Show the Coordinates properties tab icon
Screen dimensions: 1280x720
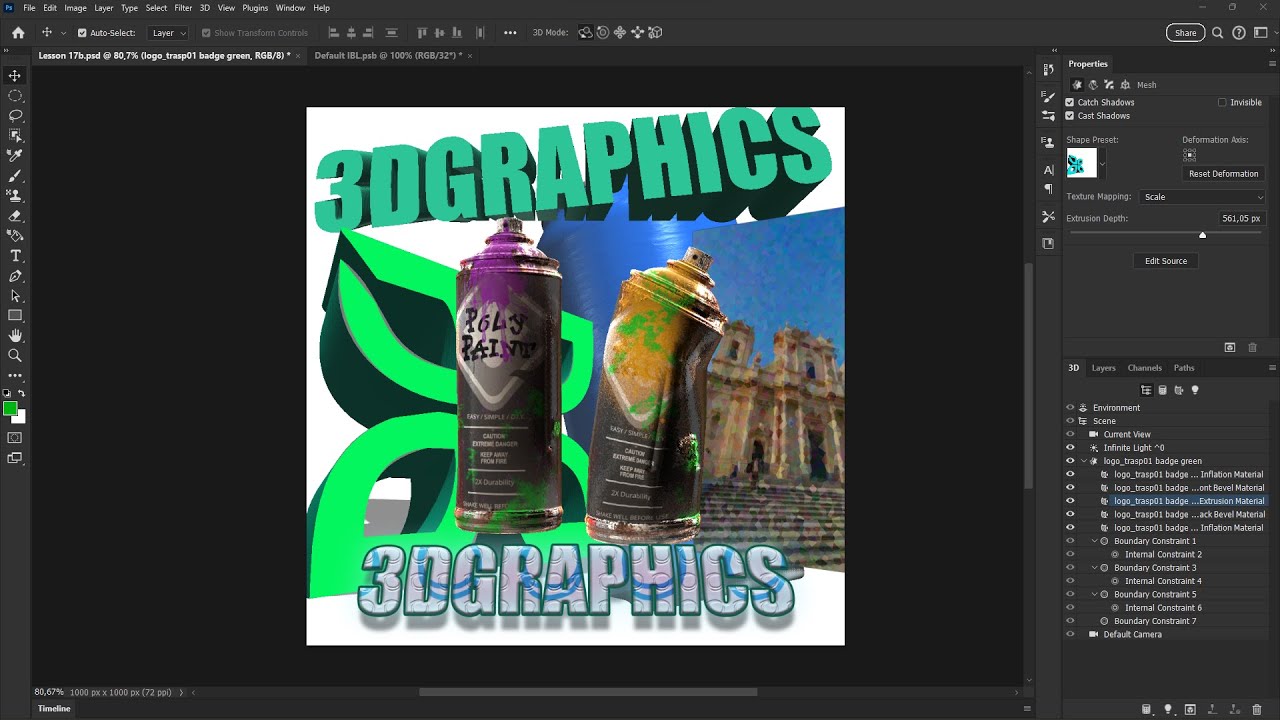[x=1125, y=85]
